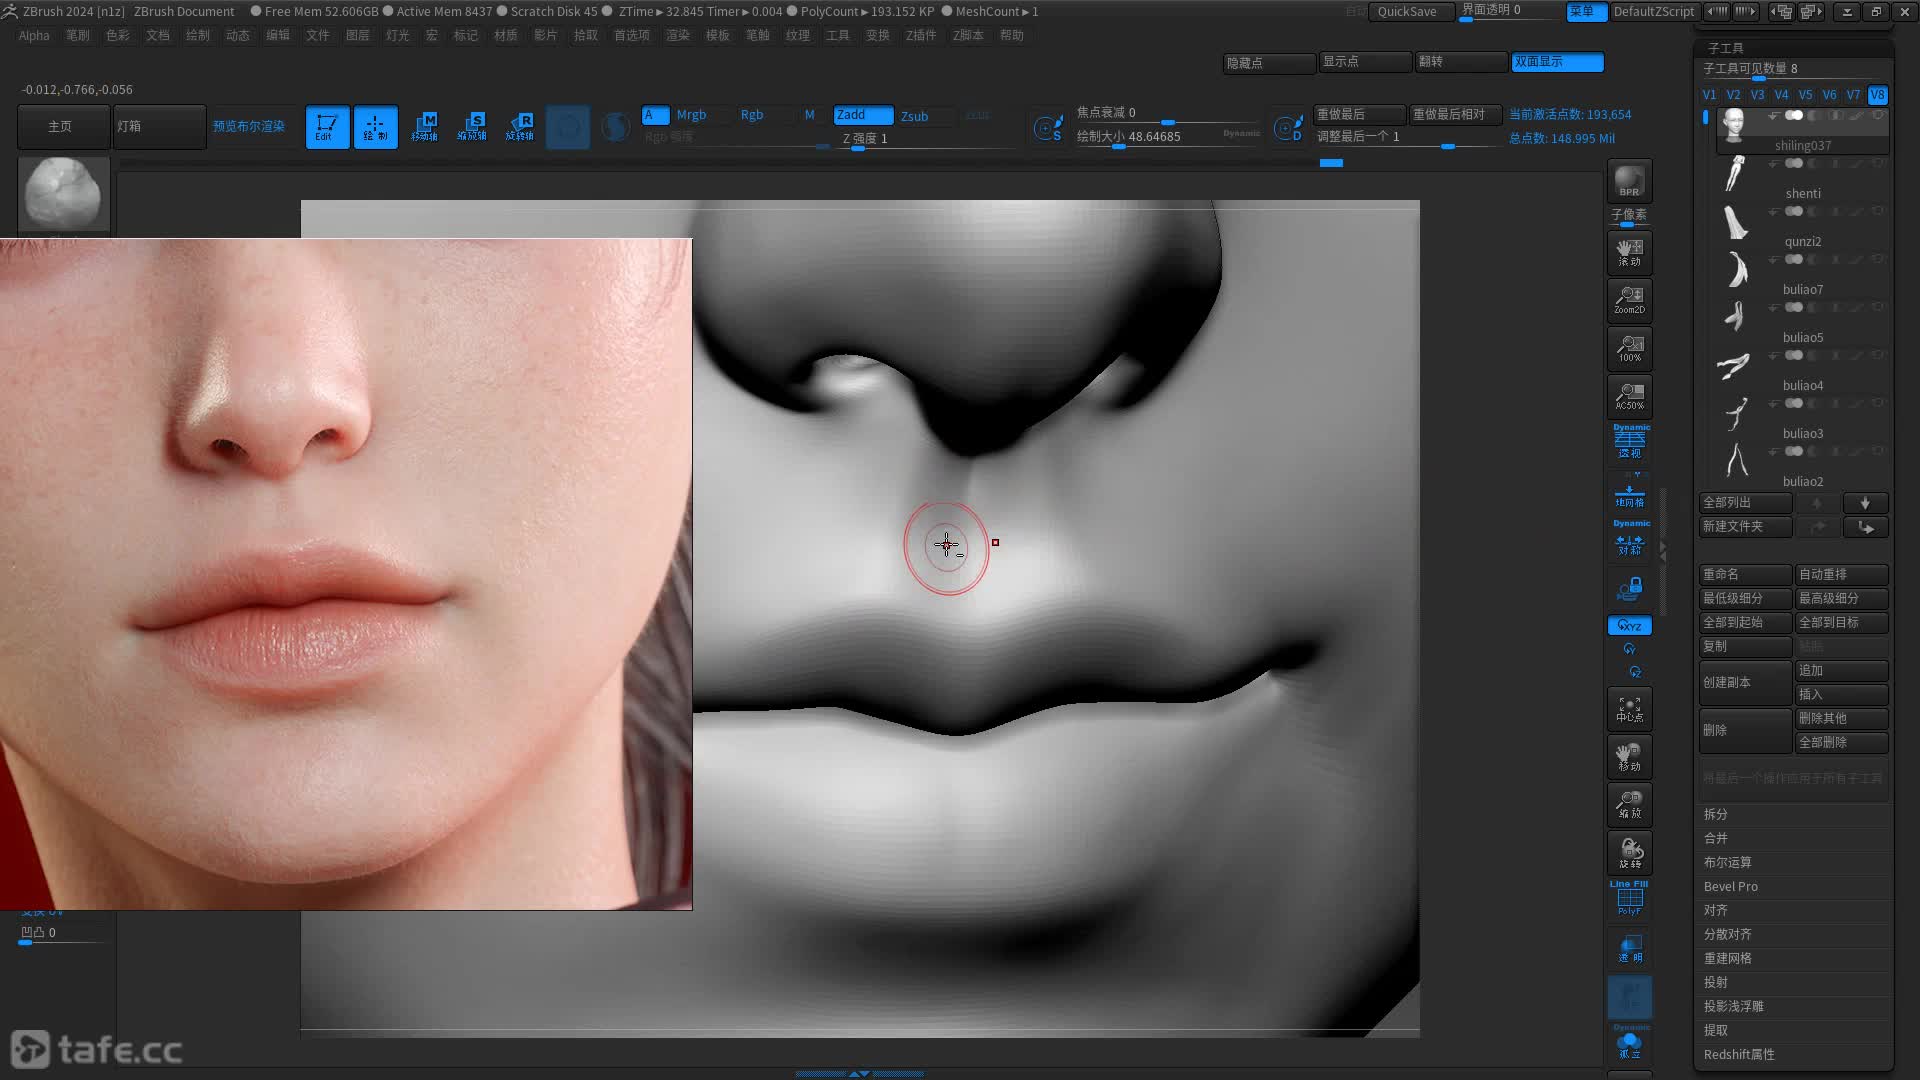The height and width of the screenshot is (1080, 1920).
Task: Click the Delete Other (删除其他) button
Action: click(1842, 718)
